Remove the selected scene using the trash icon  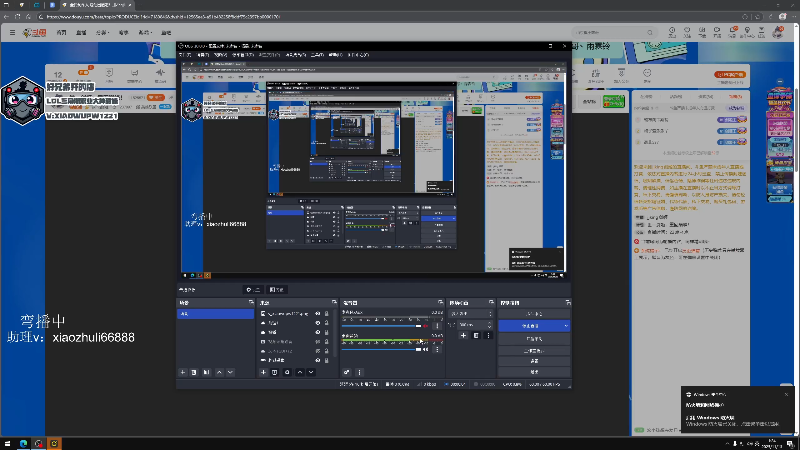(195, 372)
